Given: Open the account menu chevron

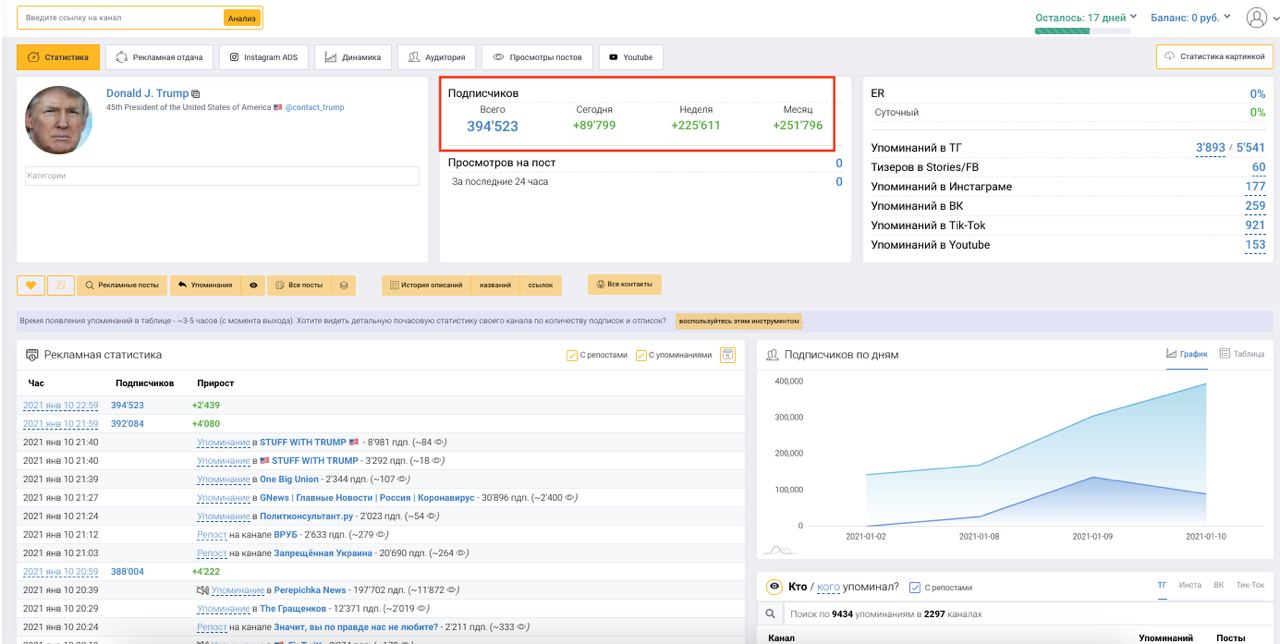Looking at the screenshot, I should pyautogui.click(x=1275, y=18).
